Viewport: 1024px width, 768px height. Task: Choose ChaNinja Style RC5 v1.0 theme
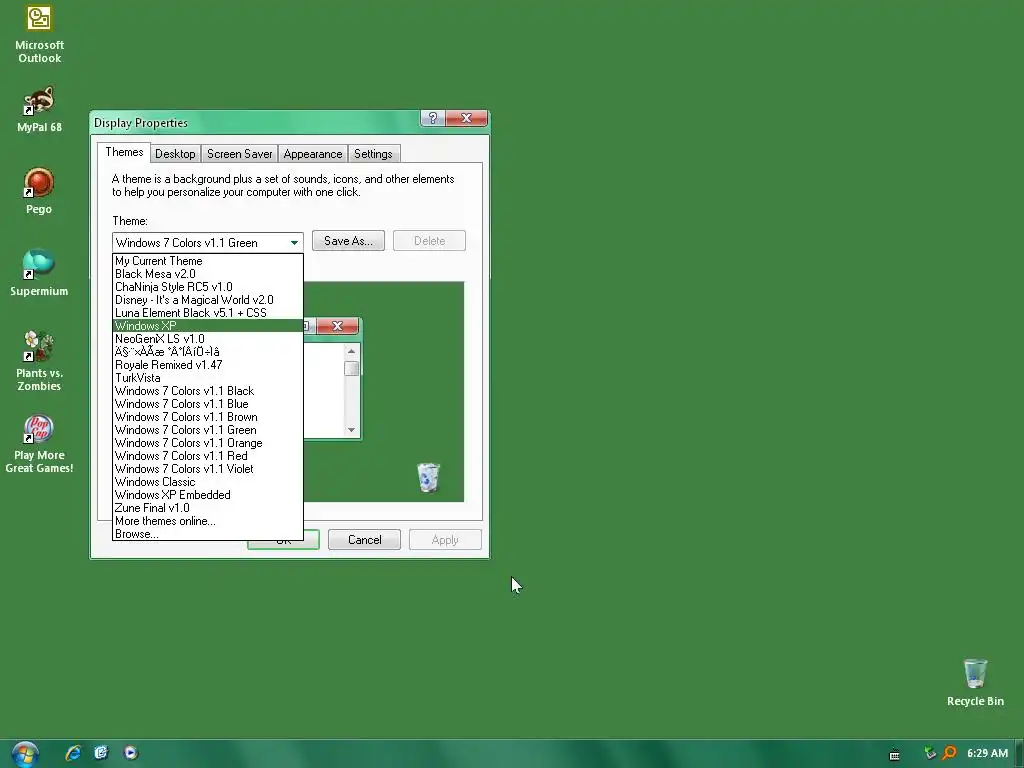(208, 287)
